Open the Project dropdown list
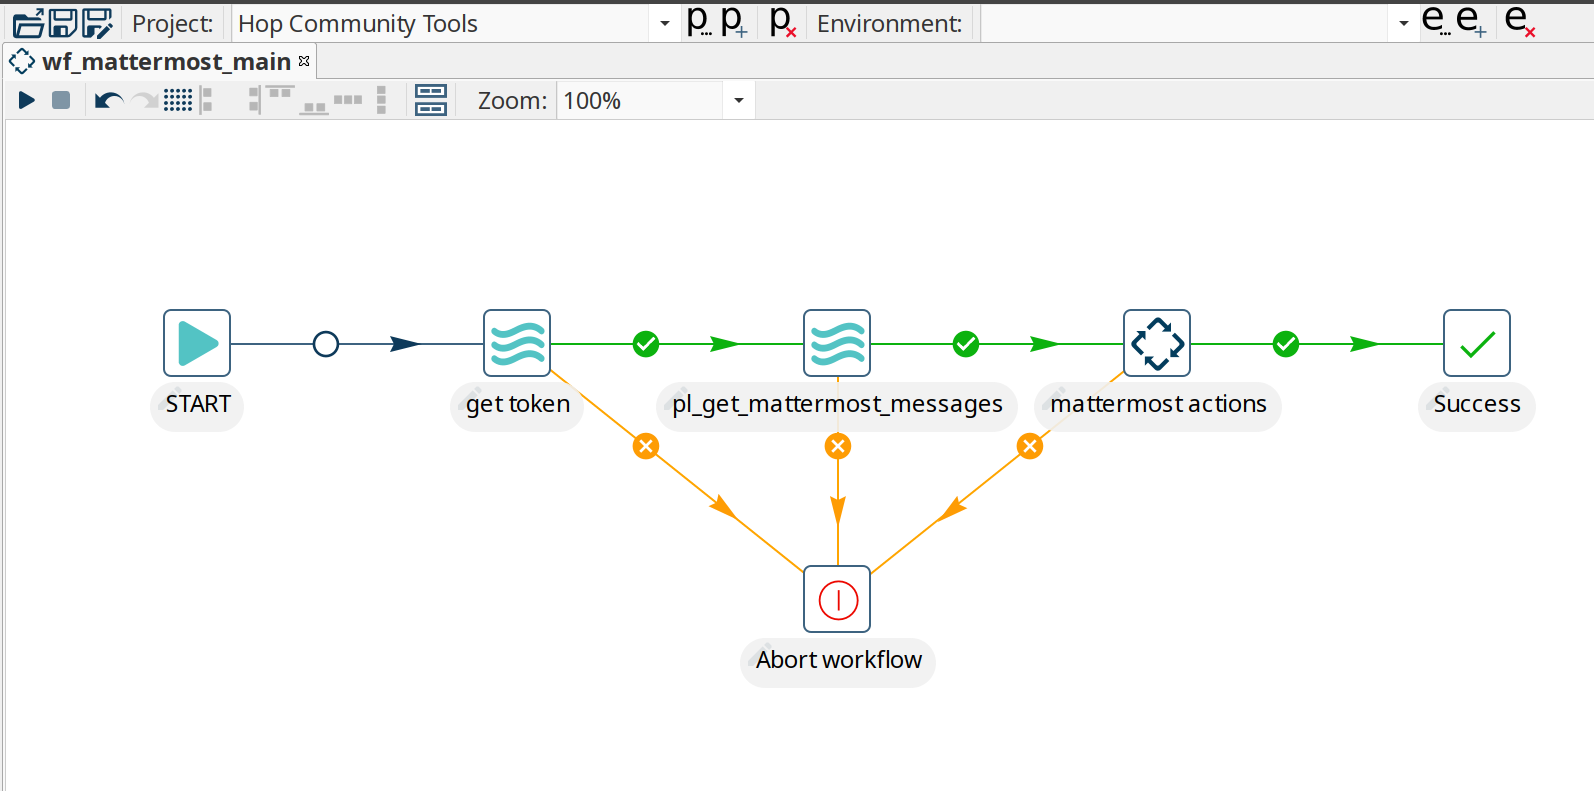Screen dimensions: 1594x791 point(665,23)
